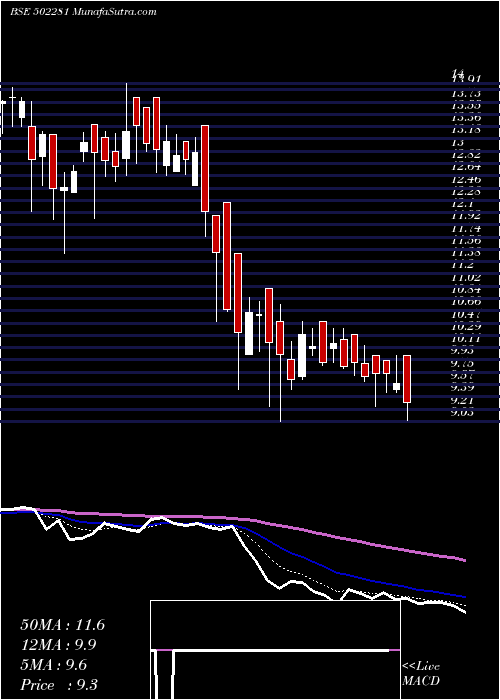The height and width of the screenshot is (700, 500).
Task: Select the 12MA : 9.9 reading
Action: point(58,645)
